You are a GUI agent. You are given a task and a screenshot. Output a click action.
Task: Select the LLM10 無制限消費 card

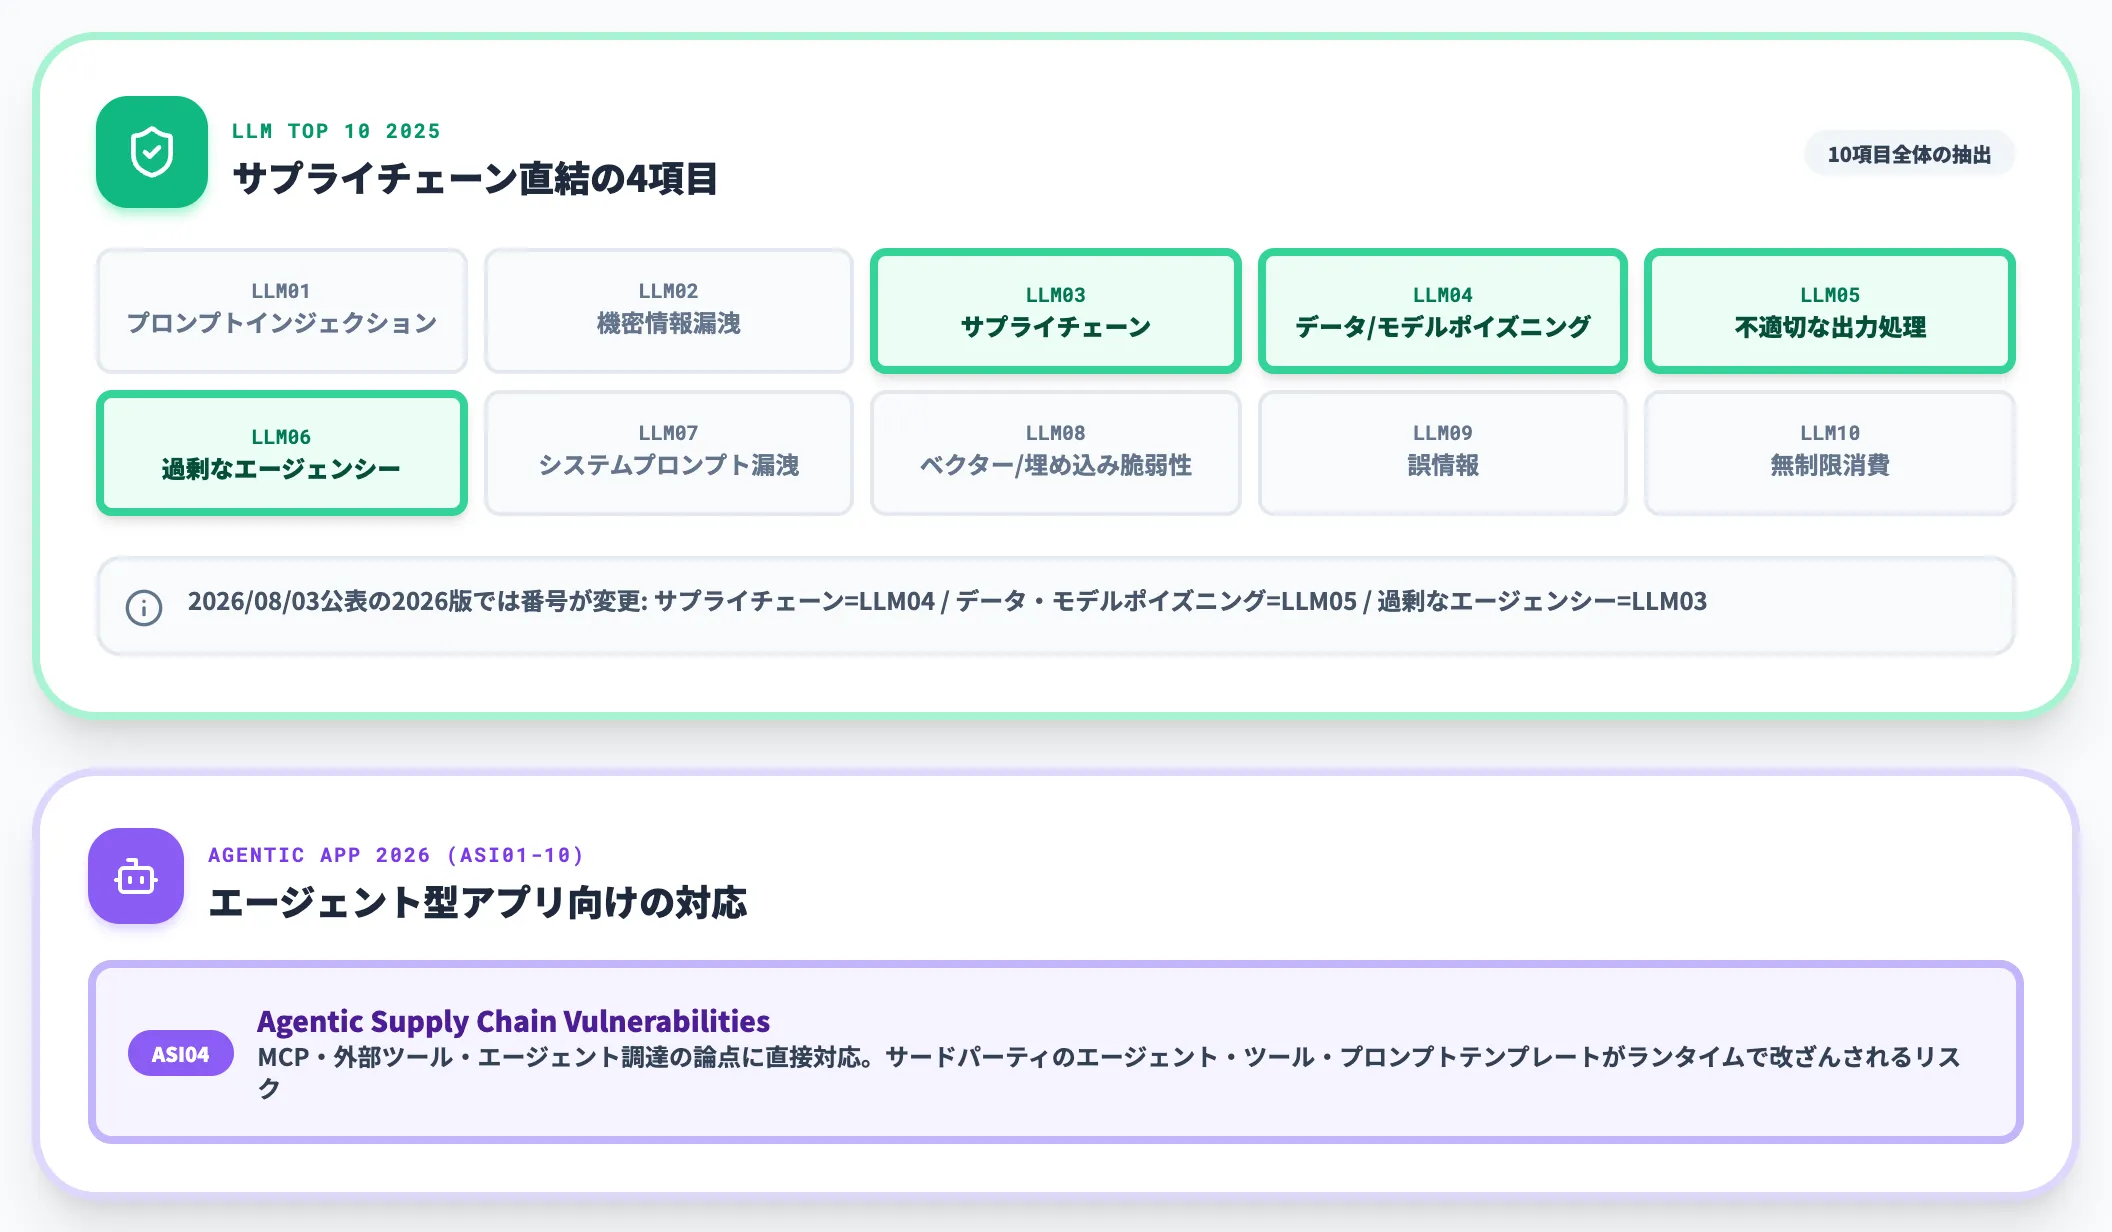click(x=1830, y=453)
